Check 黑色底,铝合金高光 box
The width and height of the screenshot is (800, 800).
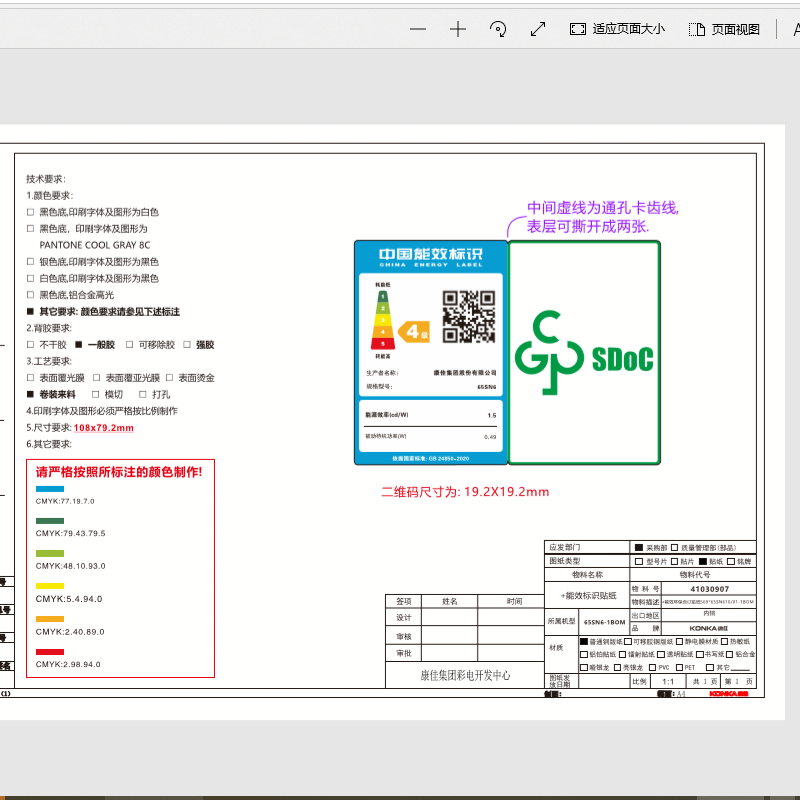pyautogui.click(x=30, y=295)
